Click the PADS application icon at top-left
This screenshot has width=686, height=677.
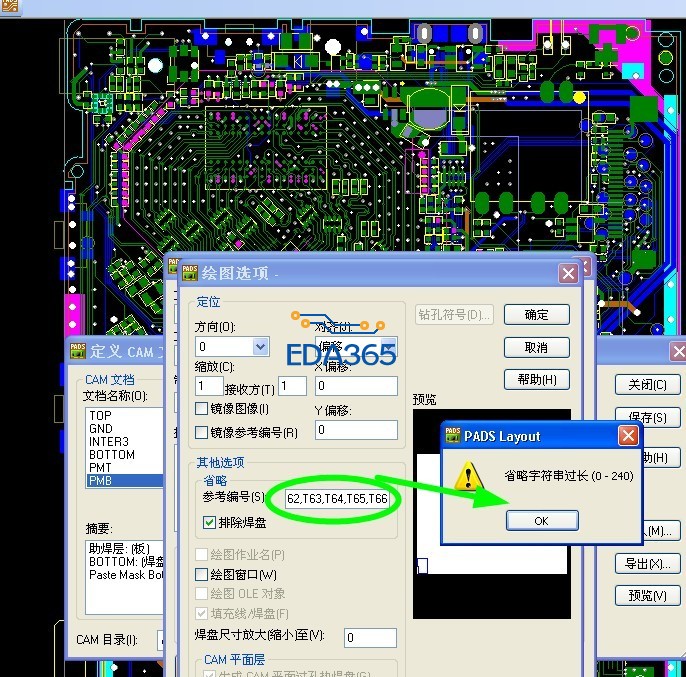[9, 6]
